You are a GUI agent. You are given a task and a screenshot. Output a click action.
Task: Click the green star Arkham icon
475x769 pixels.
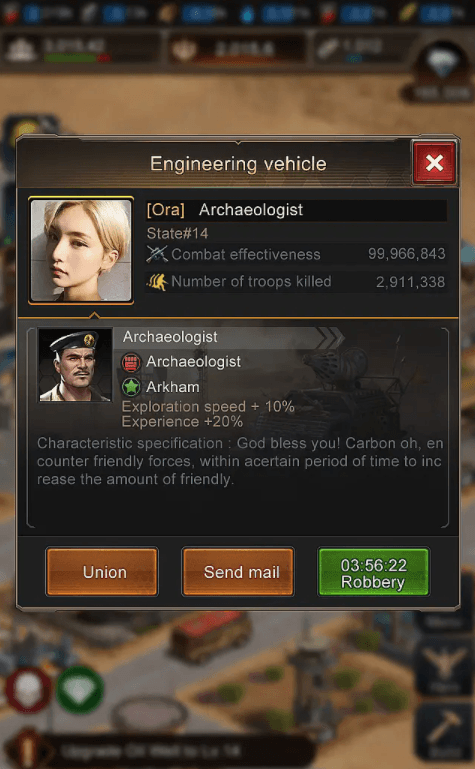(131, 387)
